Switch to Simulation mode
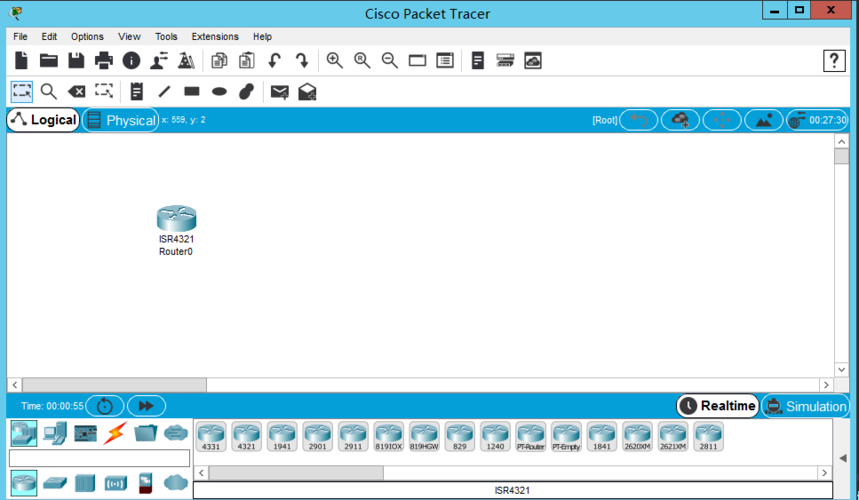Viewport: 859px width, 500px height. coord(805,406)
